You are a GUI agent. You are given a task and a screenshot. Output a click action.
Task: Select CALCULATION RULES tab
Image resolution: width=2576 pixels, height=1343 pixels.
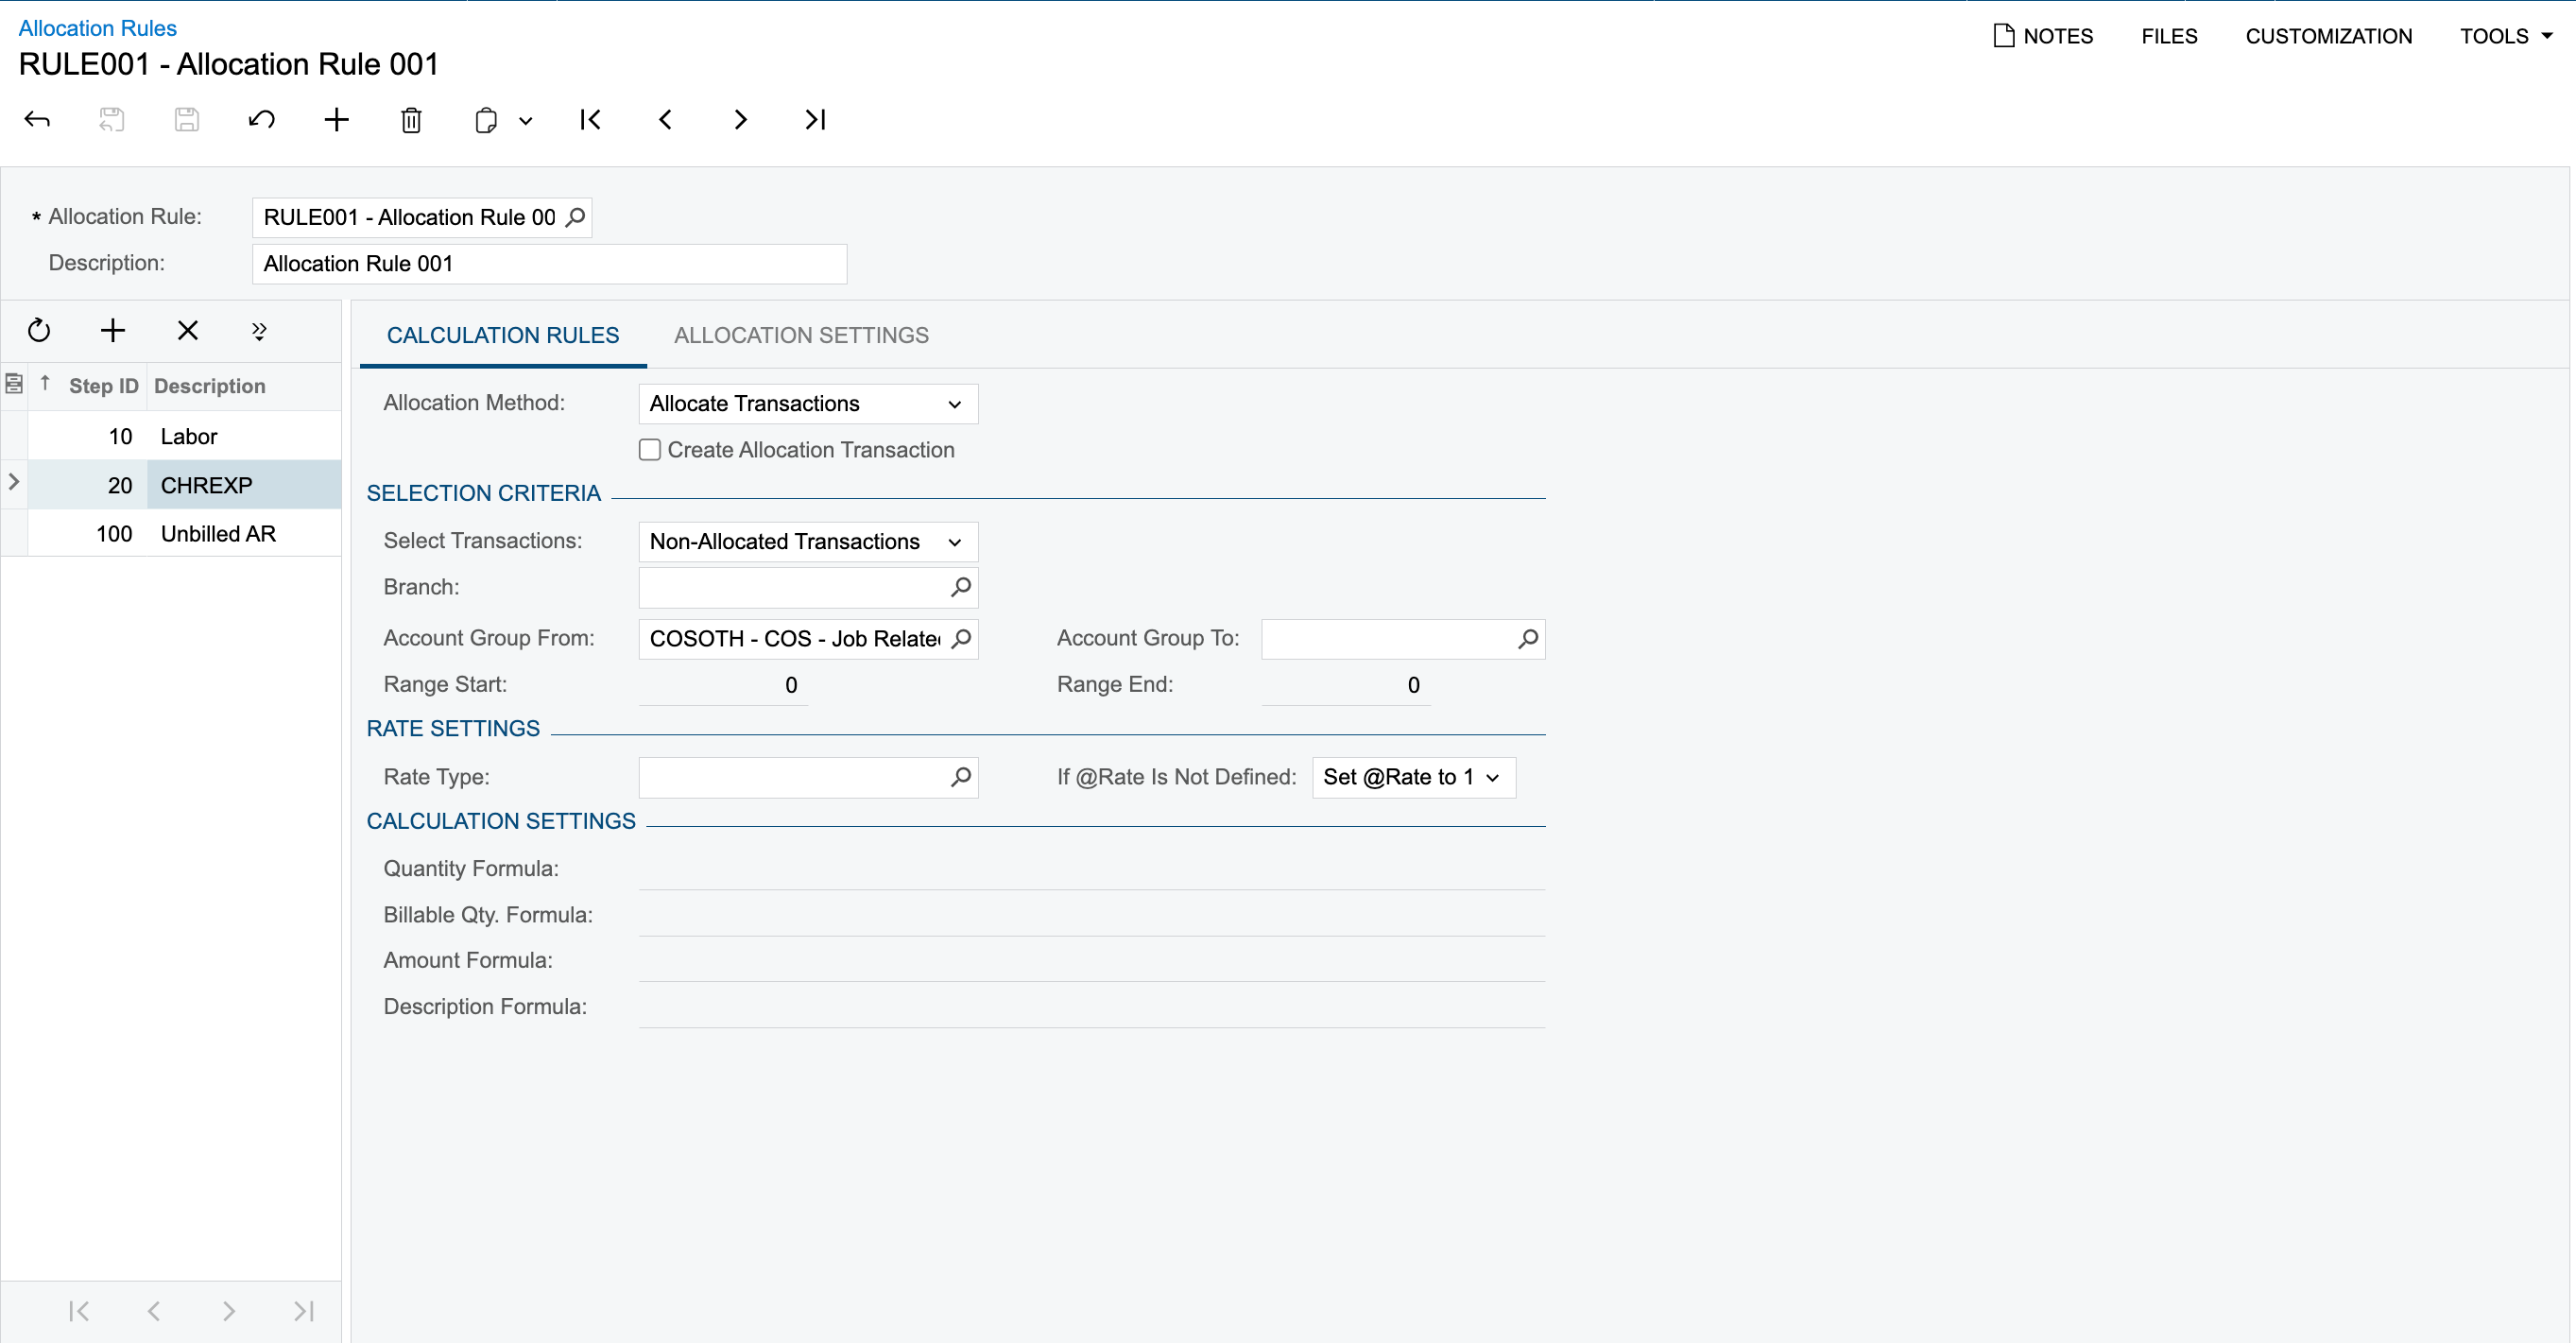click(x=501, y=334)
